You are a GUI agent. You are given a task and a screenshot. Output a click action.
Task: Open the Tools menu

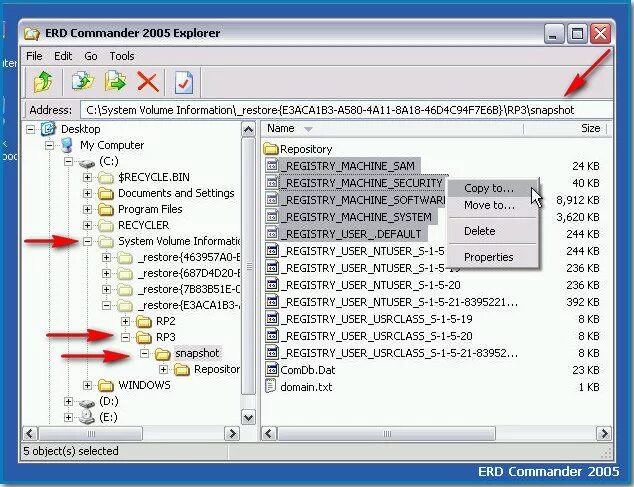point(122,56)
